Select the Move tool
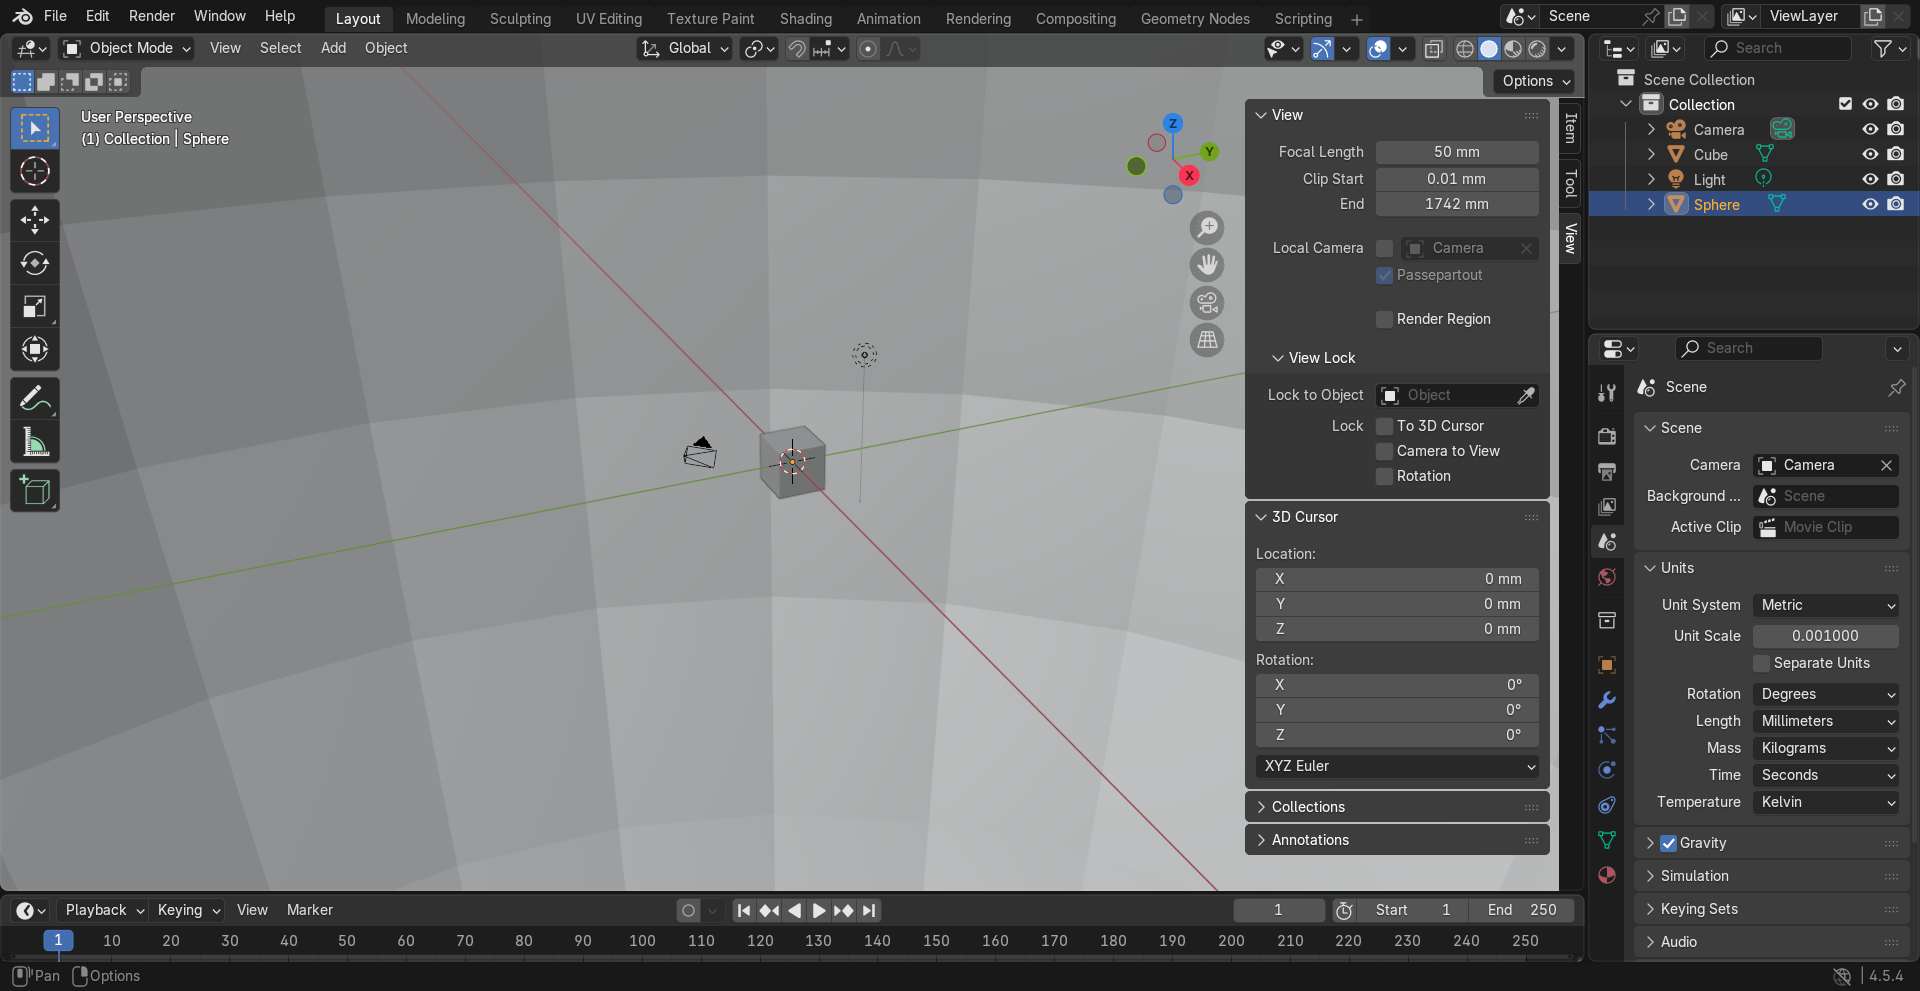The image size is (1920, 991). click(35, 220)
